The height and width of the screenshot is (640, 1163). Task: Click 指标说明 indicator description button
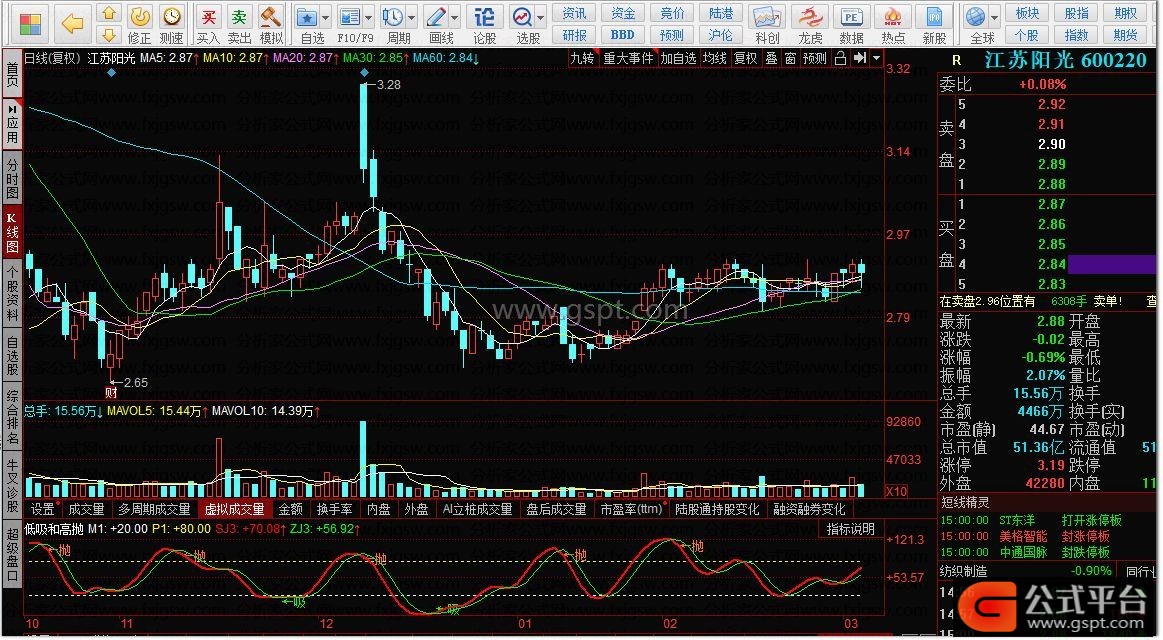pyautogui.click(x=851, y=530)
